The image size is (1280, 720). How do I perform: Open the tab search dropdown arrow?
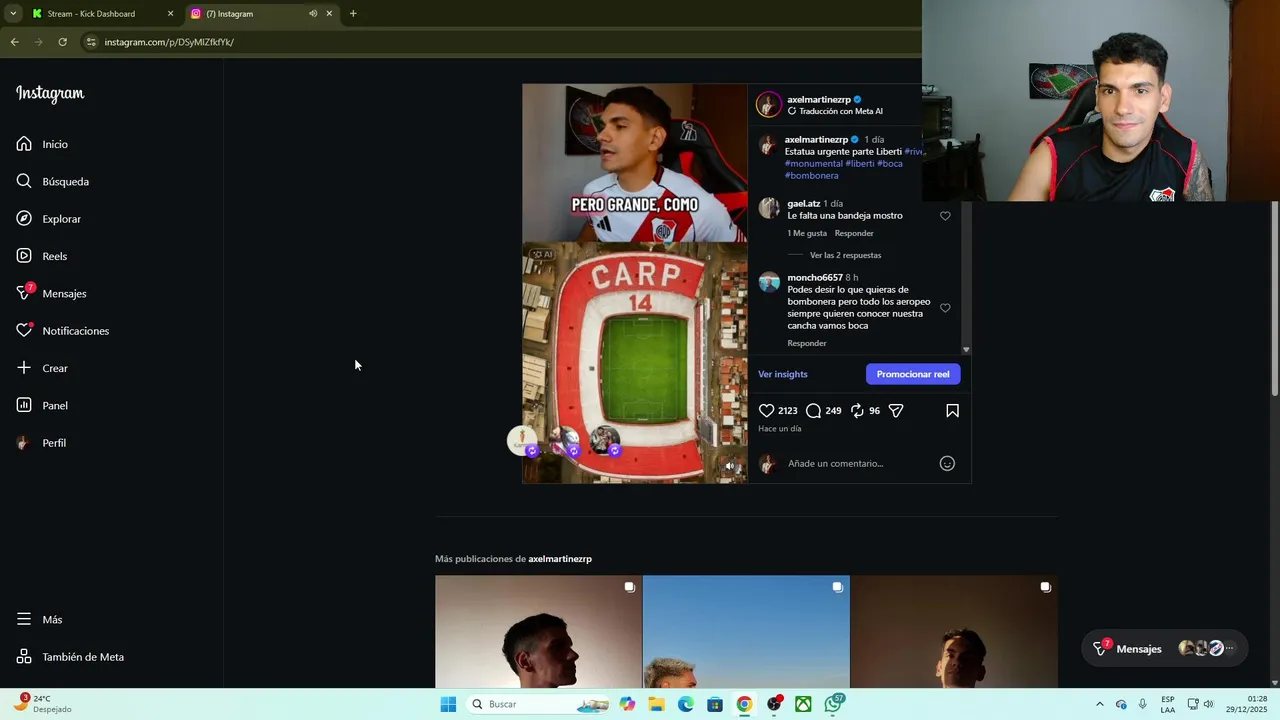pyautogui.click(x=12, y=14)
